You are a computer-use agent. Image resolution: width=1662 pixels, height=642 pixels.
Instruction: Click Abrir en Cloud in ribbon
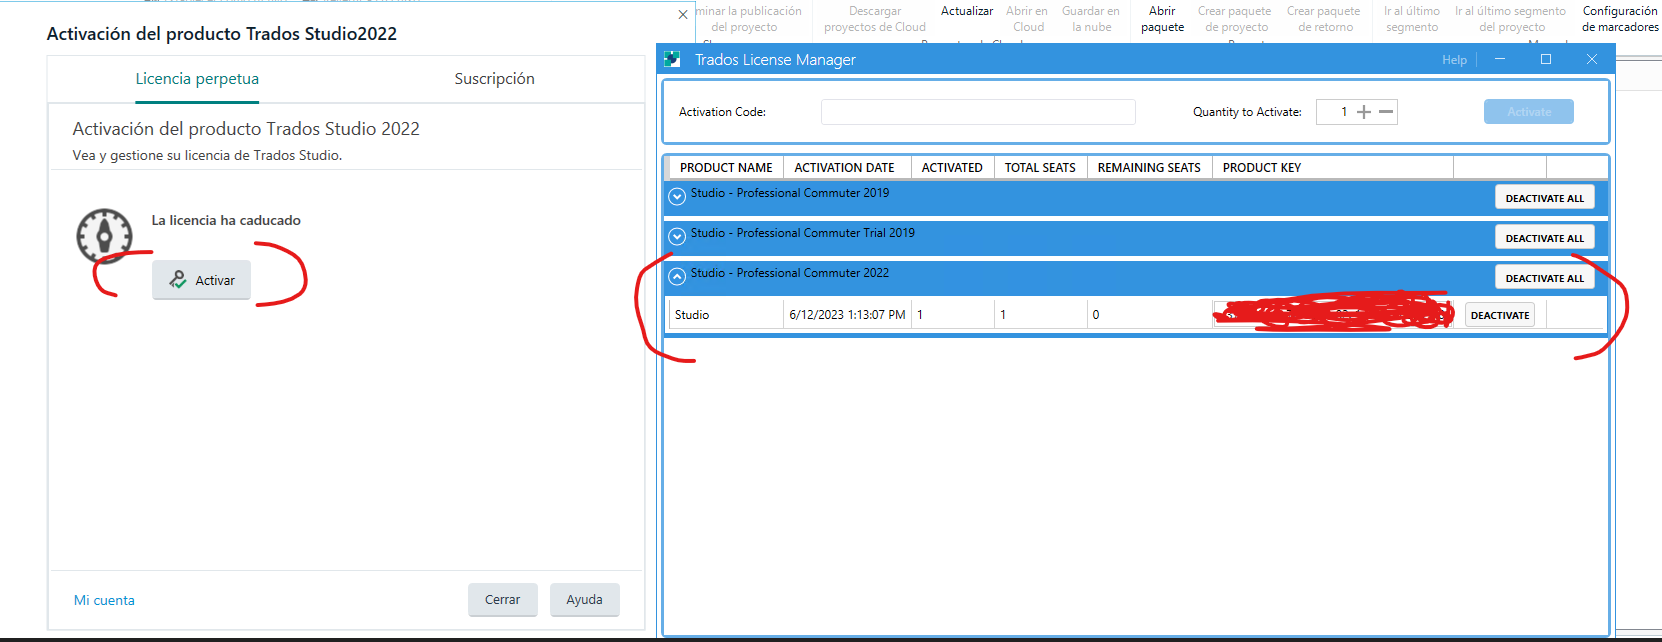click(1027, 19)
